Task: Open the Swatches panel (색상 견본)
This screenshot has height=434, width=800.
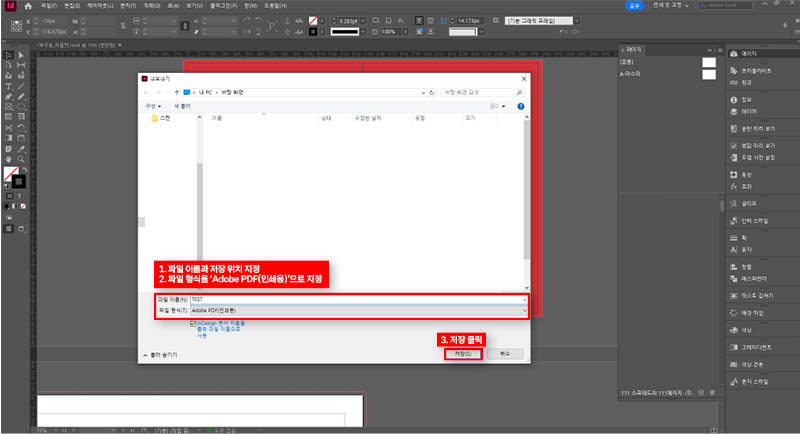Action: [746, 364]
